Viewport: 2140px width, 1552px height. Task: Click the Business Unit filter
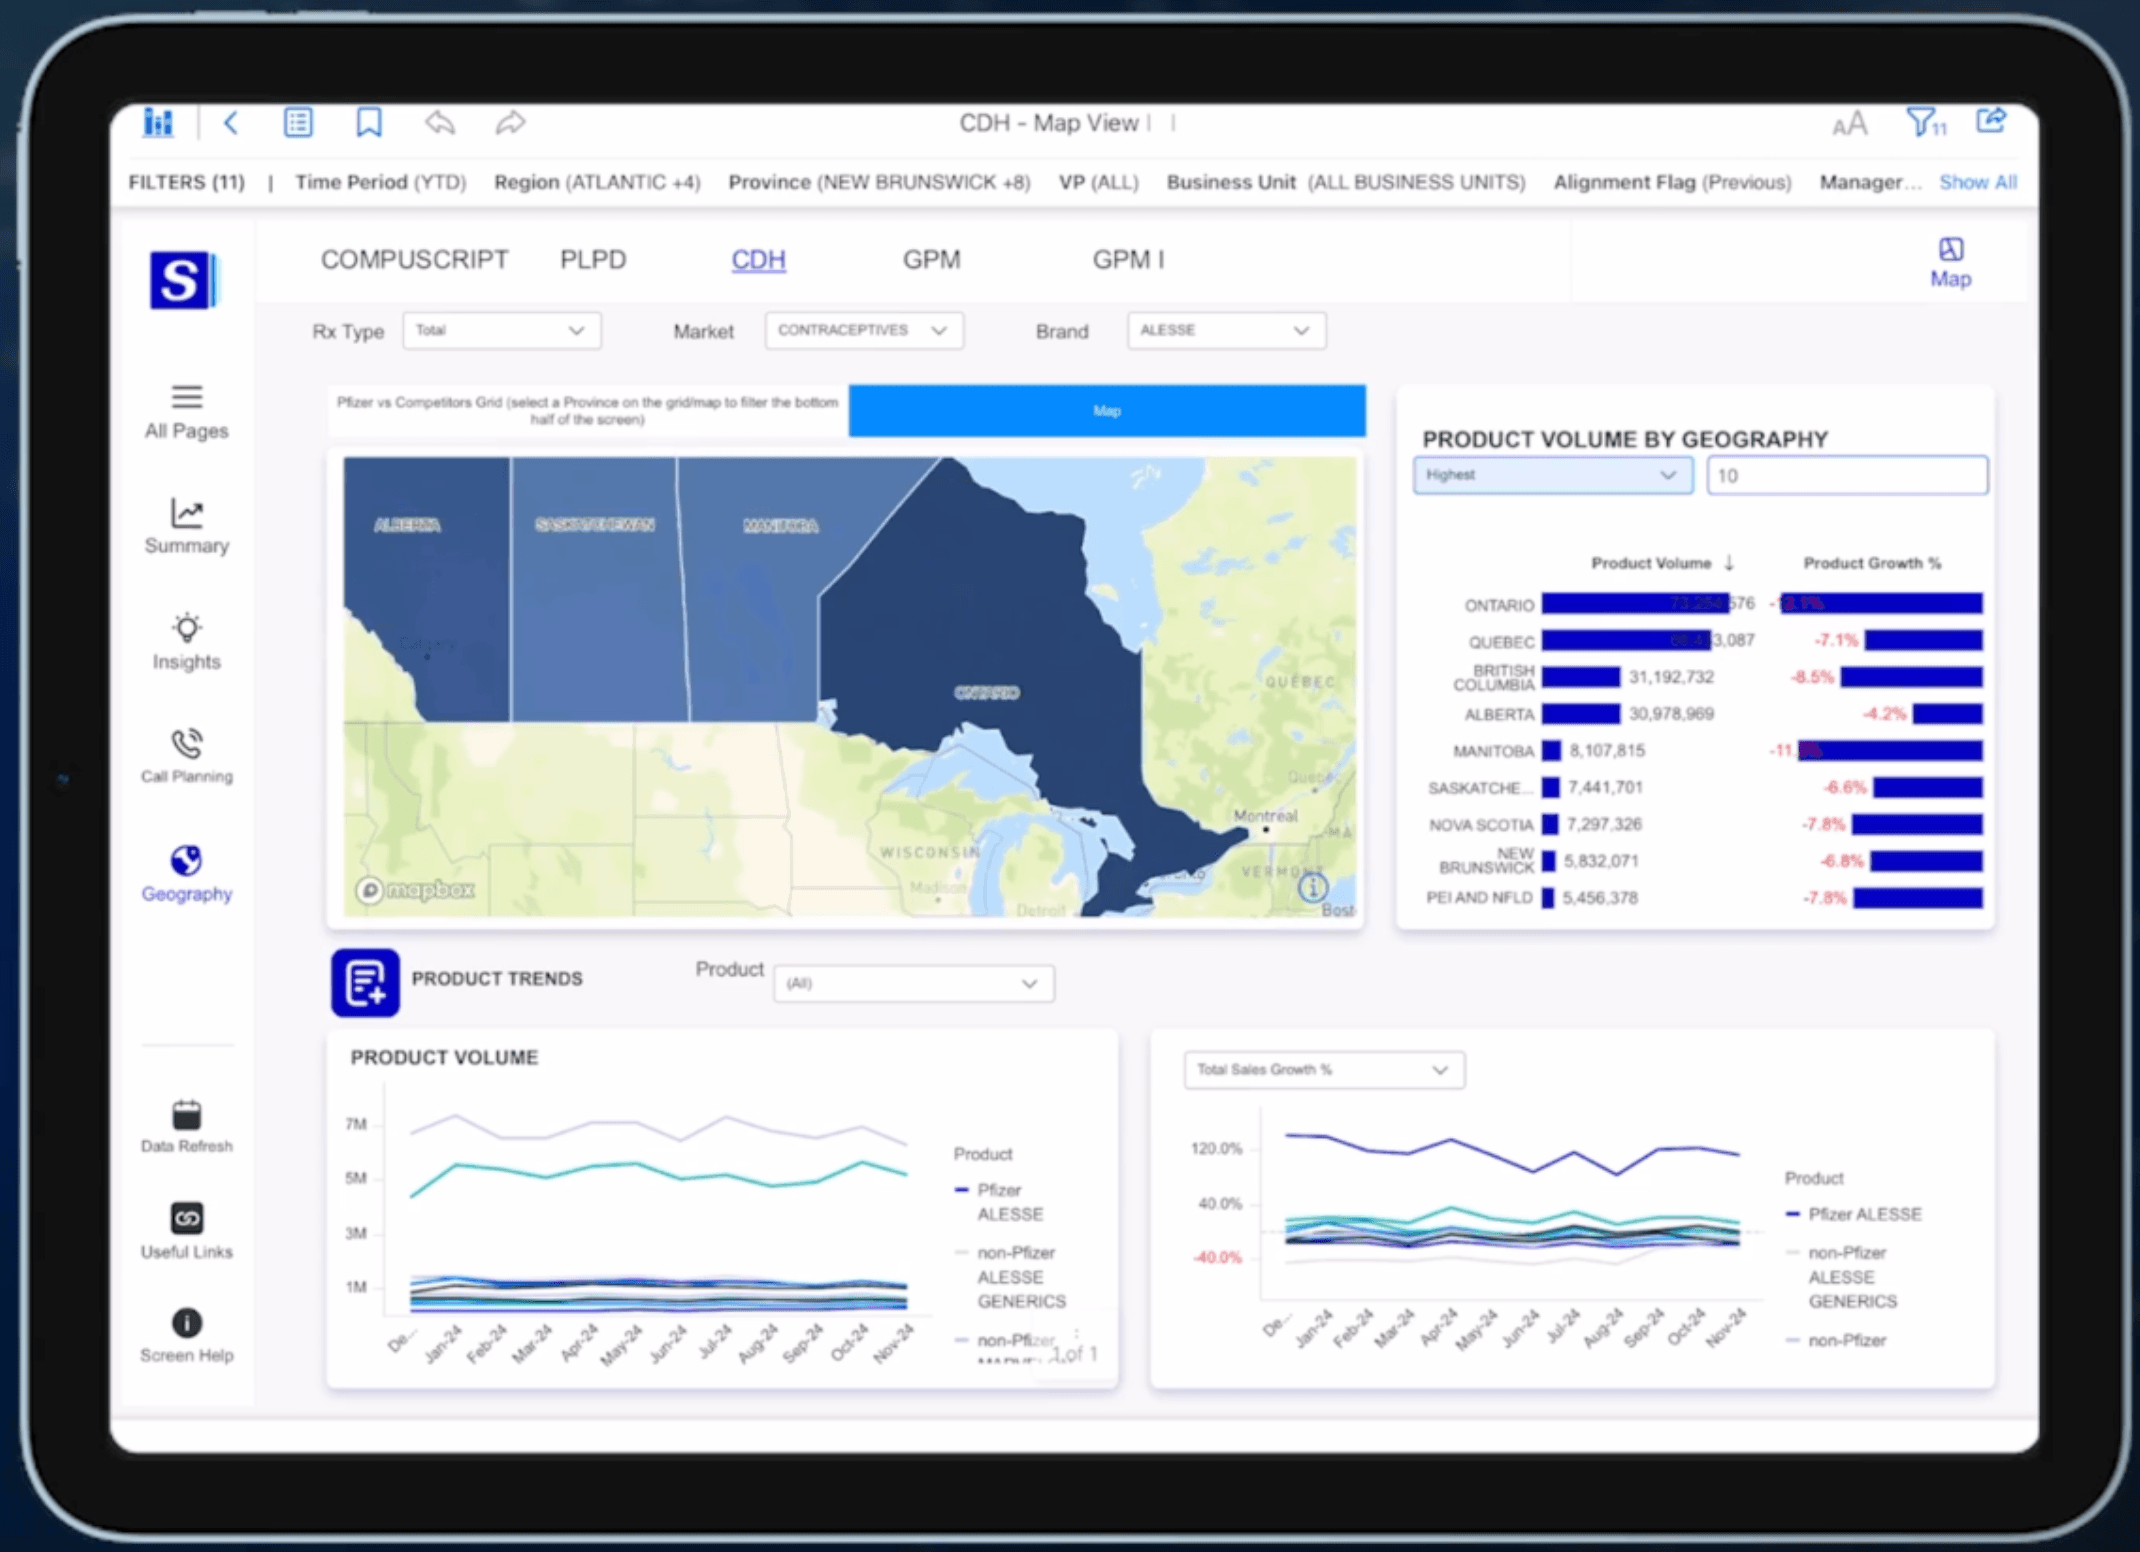(1346, 182)
